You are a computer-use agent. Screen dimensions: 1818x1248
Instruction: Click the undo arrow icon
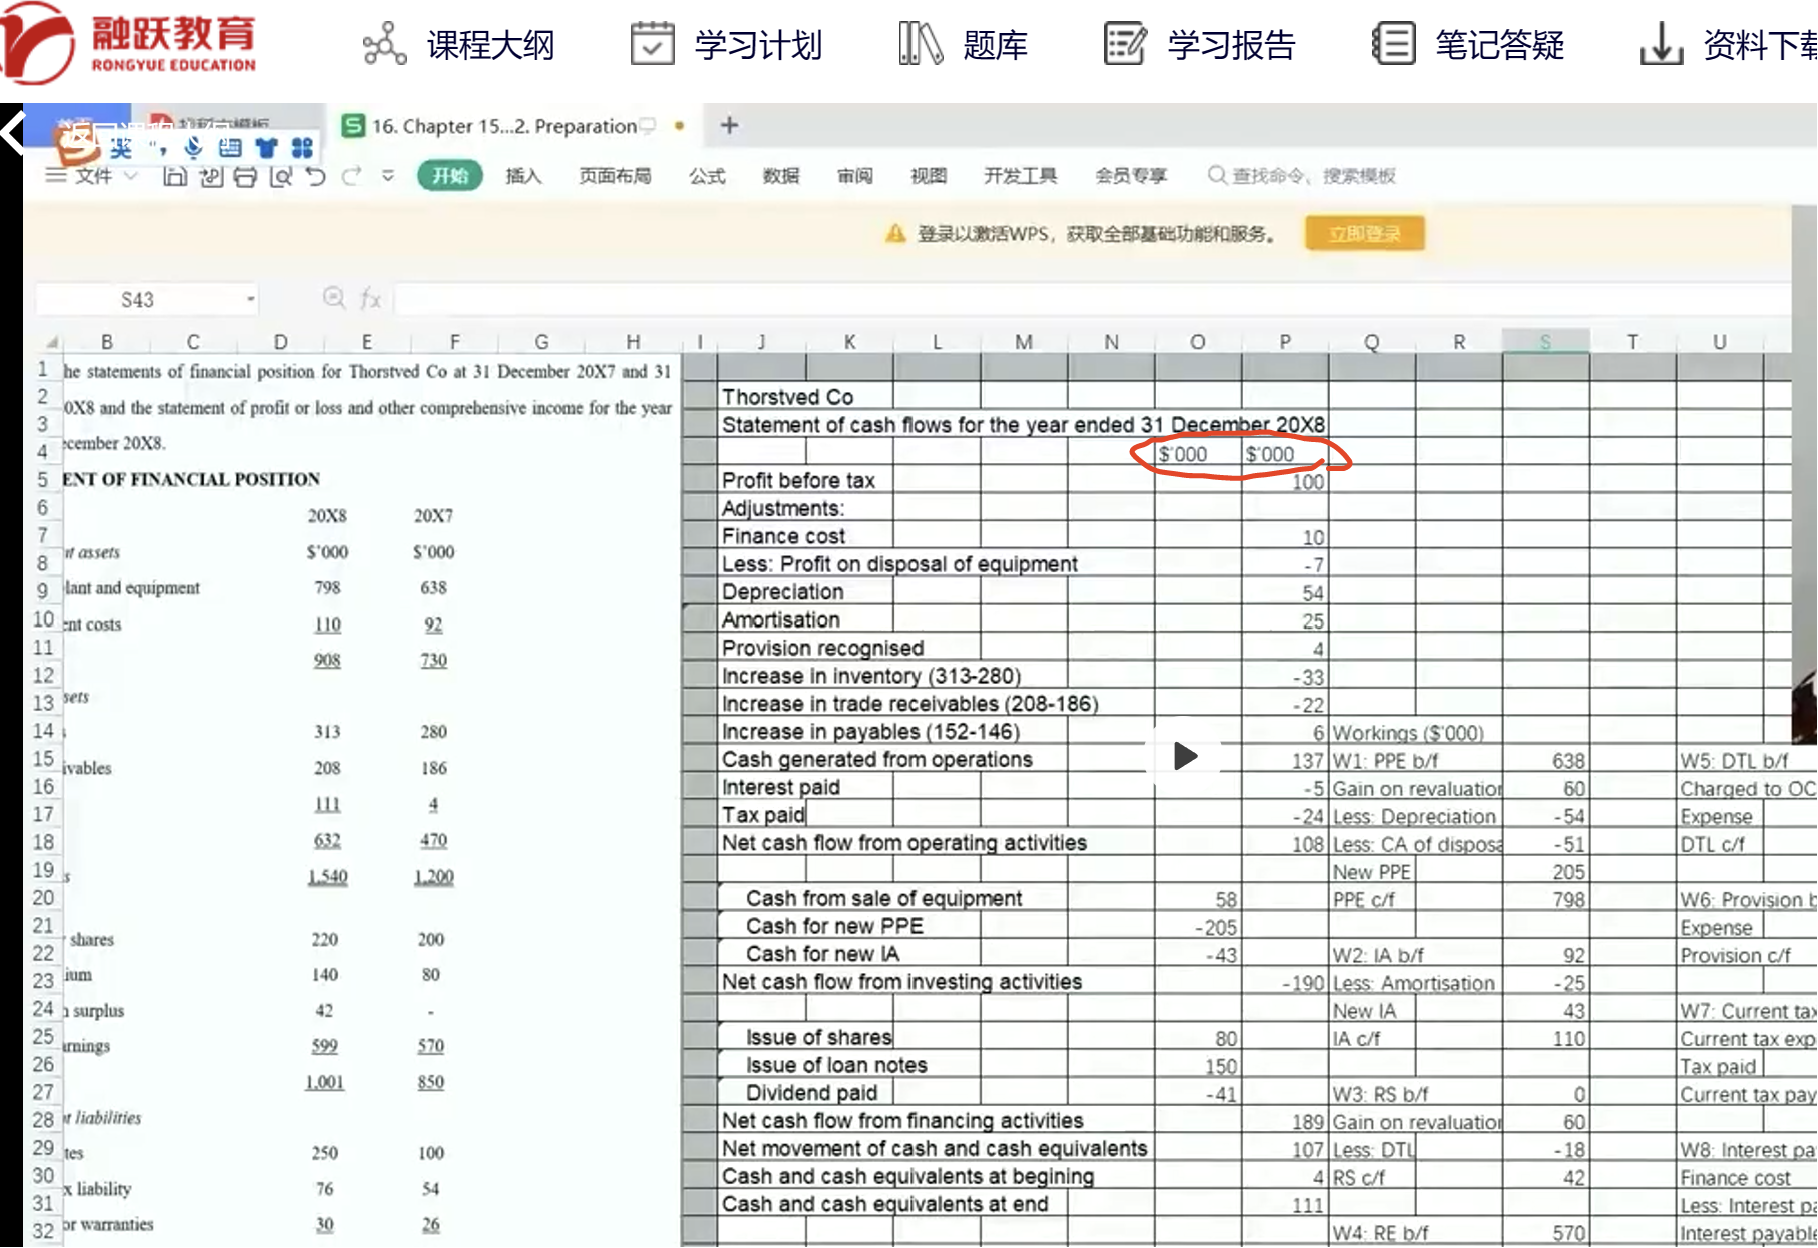point(316,177)
